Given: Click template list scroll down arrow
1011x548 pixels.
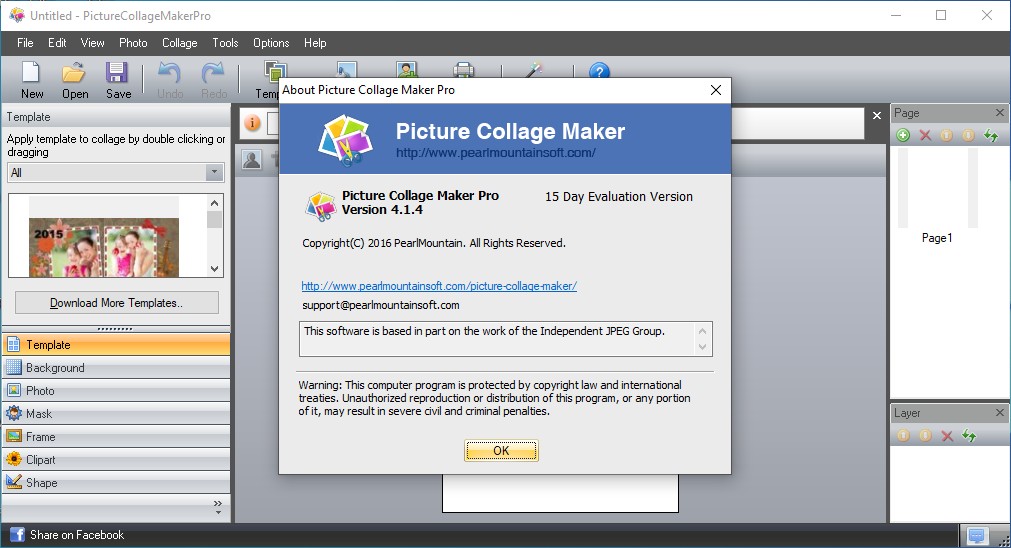Looking at the screenshot, I should click(215, 269).
